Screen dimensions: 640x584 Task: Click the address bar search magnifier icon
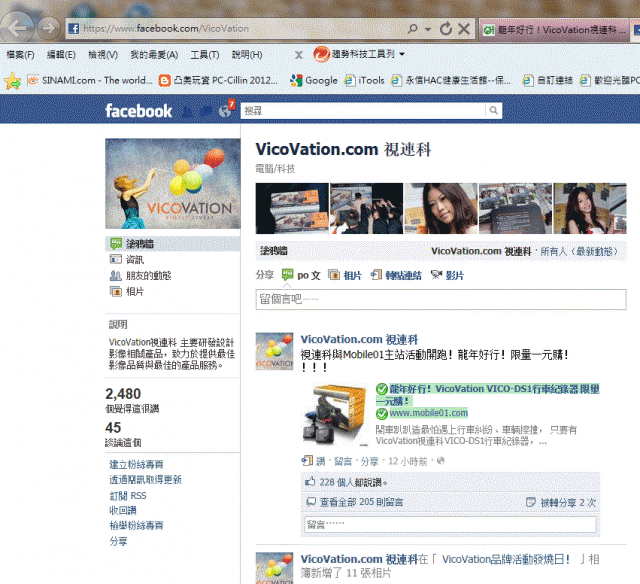tap(413, 29)
